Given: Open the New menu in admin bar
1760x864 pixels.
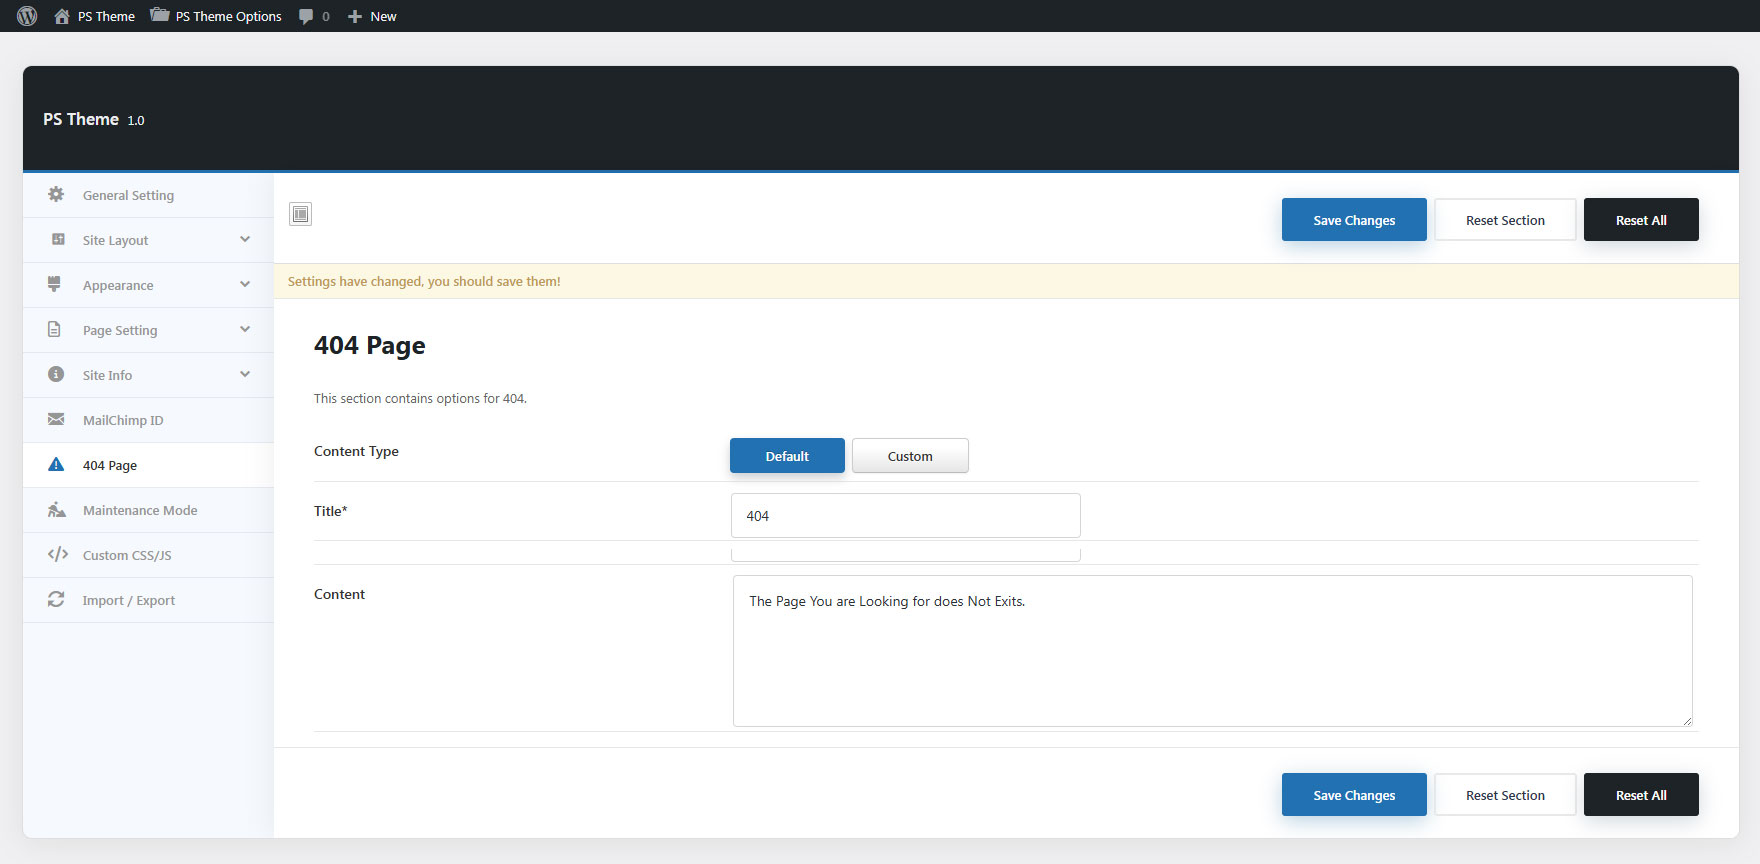Looking at the screenshot, I should (372, 16).
